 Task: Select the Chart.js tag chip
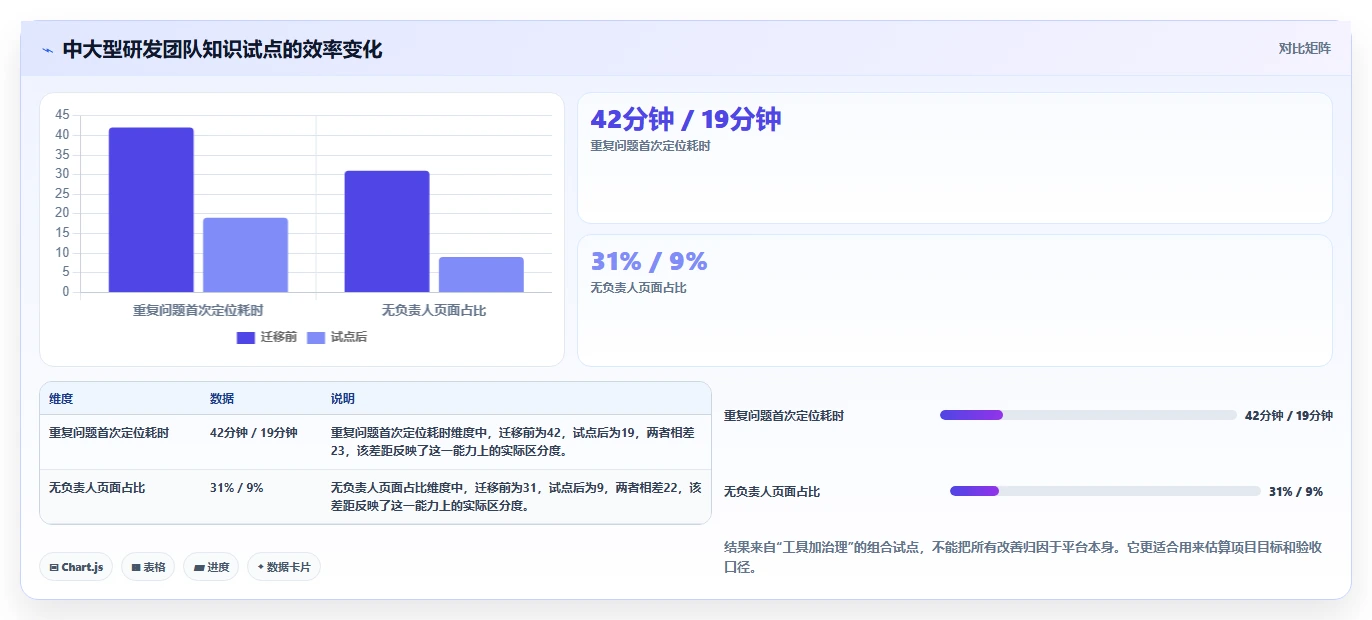(76, 567)
